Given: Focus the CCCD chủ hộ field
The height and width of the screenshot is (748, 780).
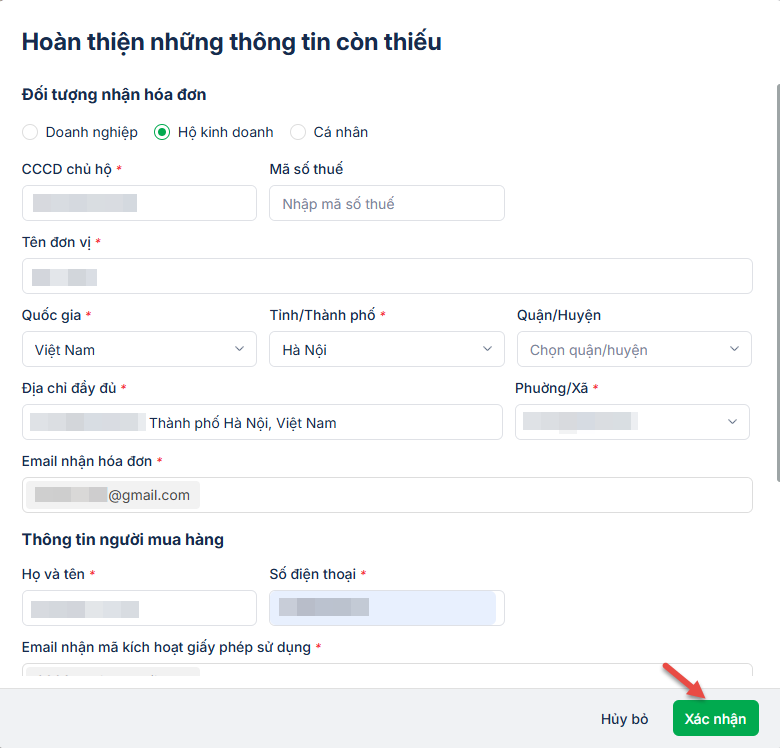Looking at the screenshot, I should pyautogui.click(x=138, y=204).
